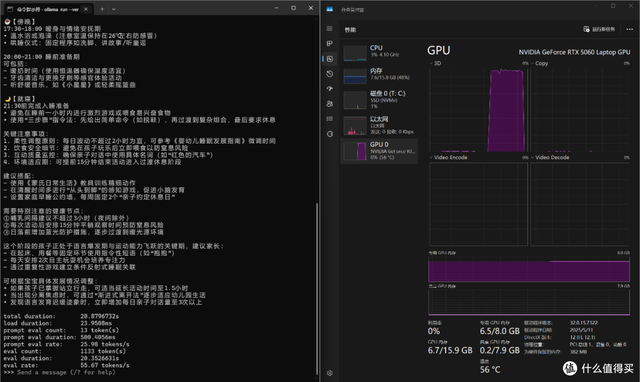Click the shared GPU memory graph
The height and width of the screenshot is (382, 640).
point(529,302)
